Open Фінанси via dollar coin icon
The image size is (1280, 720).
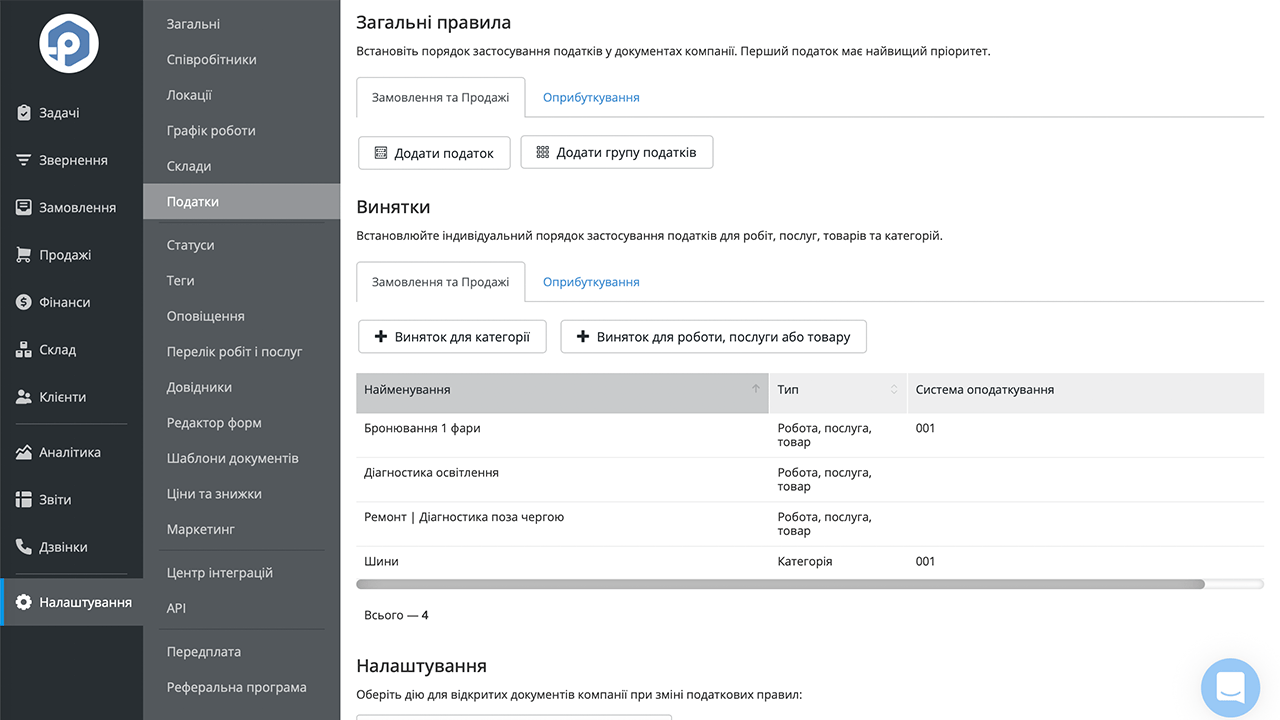click(x=24, y=302)
